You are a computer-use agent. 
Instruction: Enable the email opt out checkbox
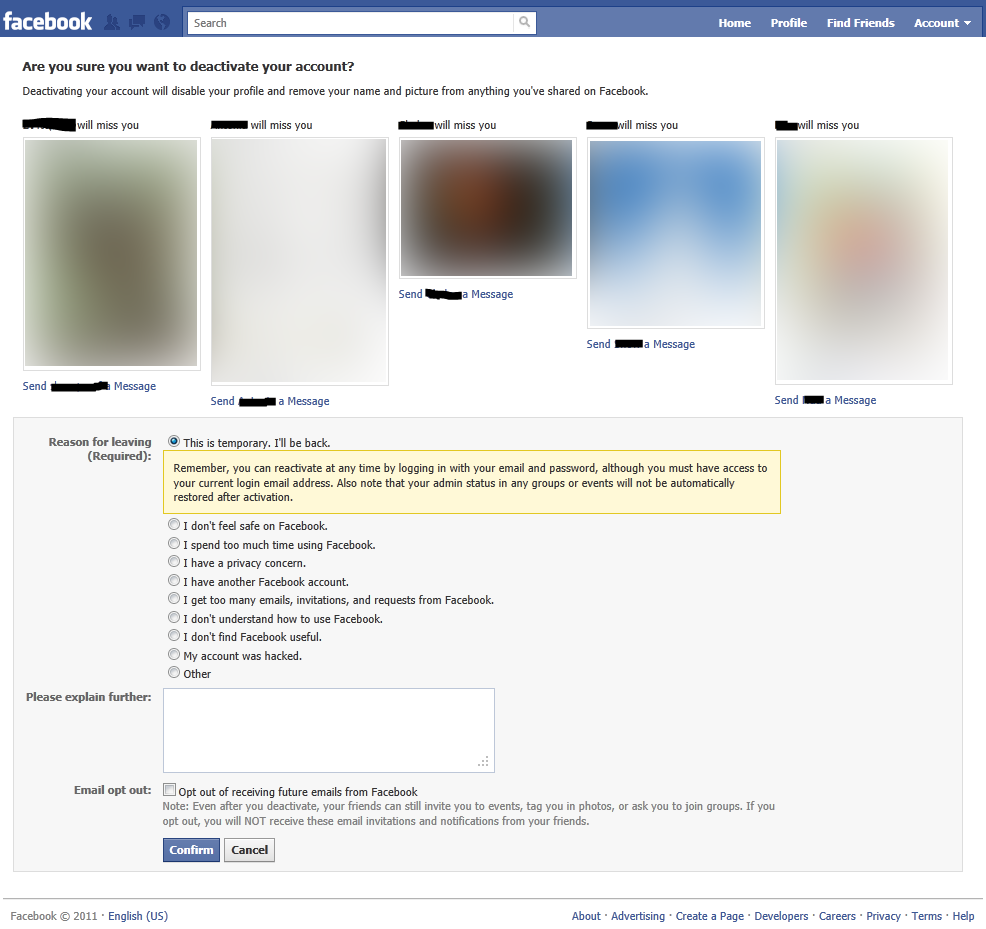(170, 789)
